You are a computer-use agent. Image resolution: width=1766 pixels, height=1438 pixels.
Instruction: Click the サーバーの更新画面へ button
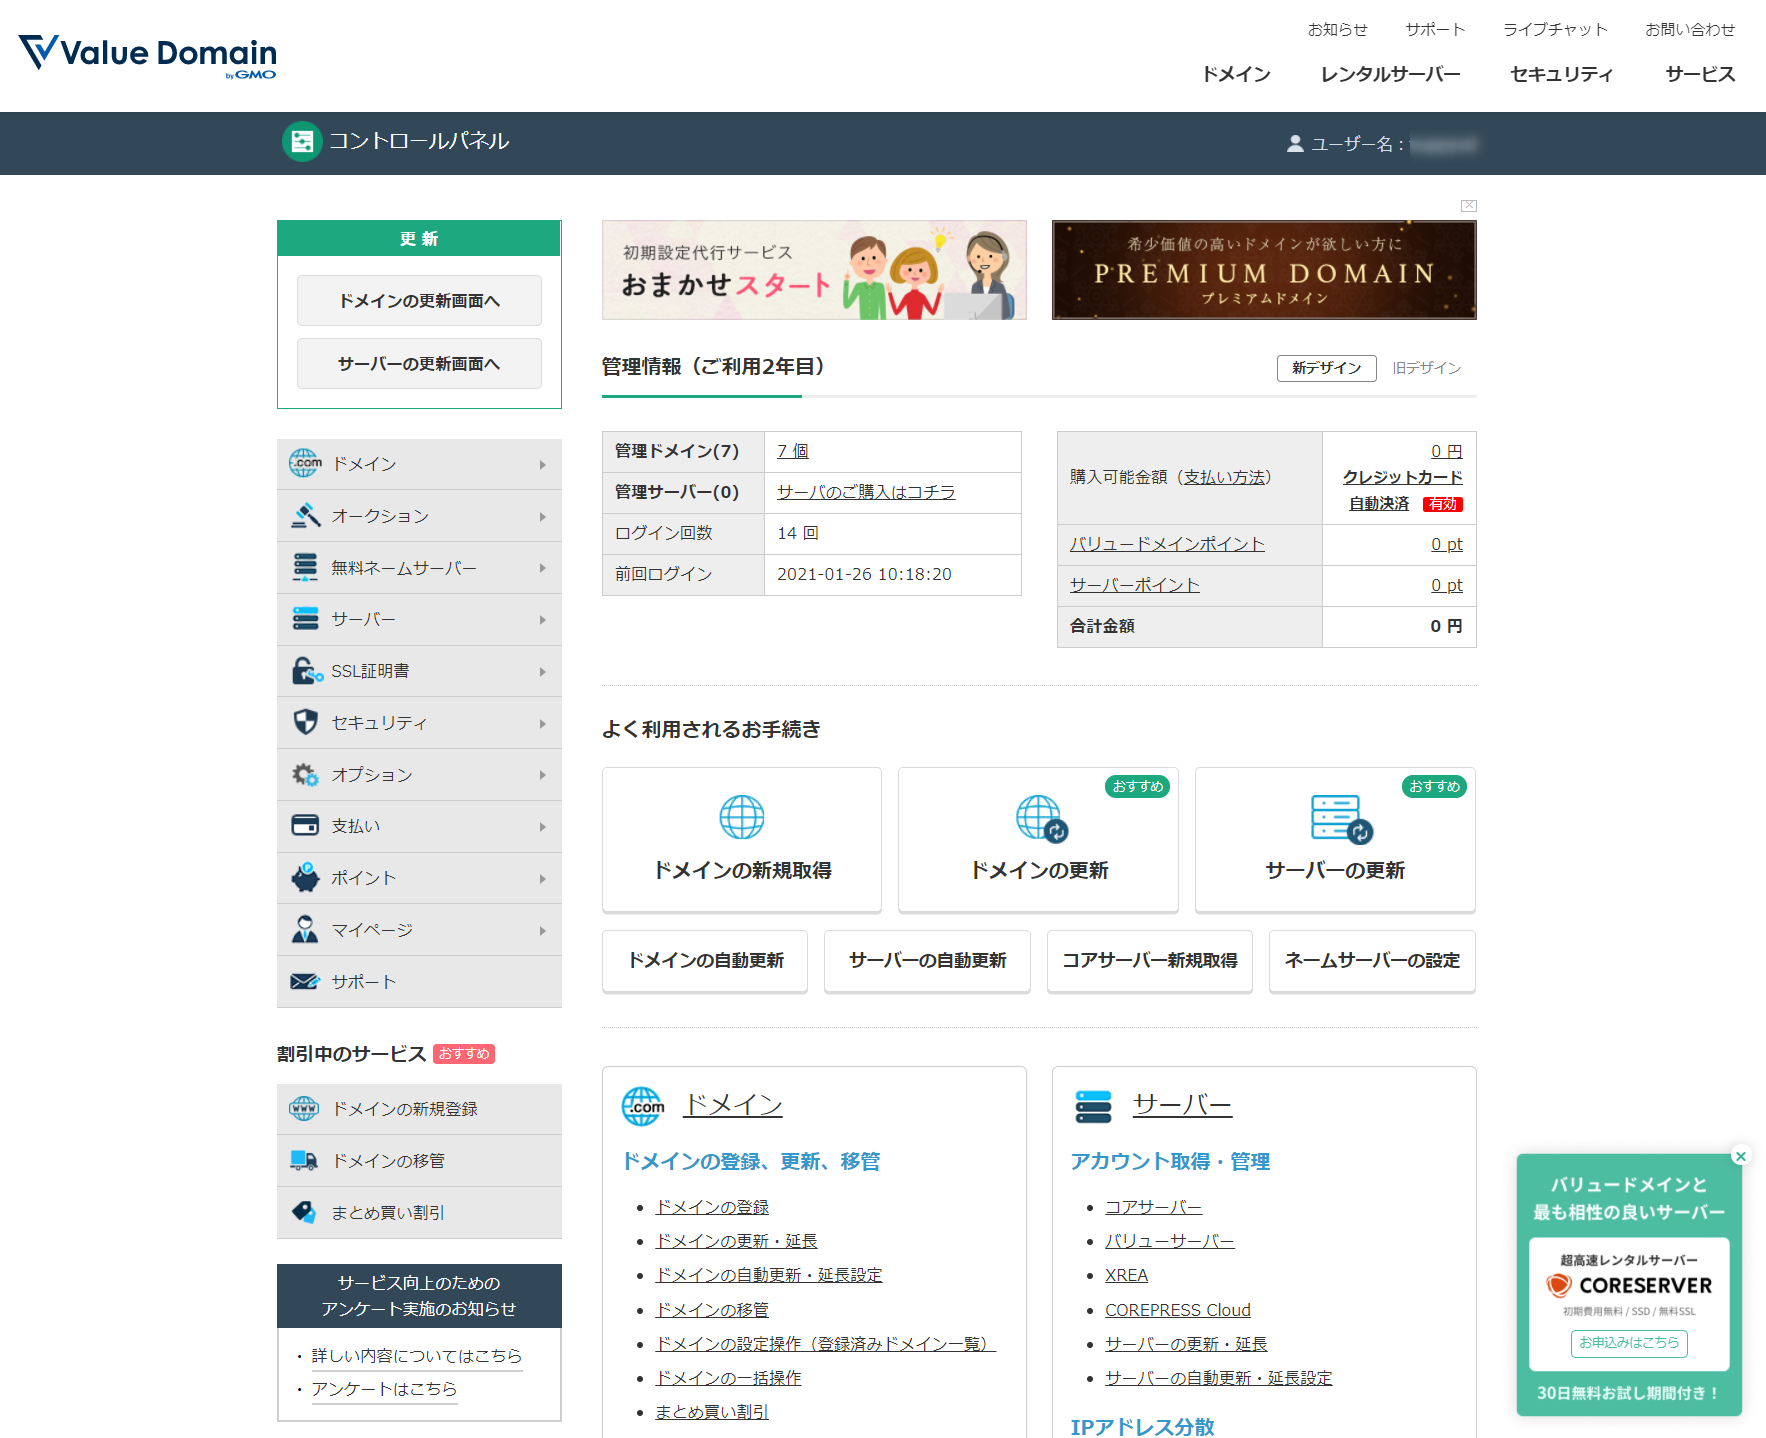tap(419, 363)
